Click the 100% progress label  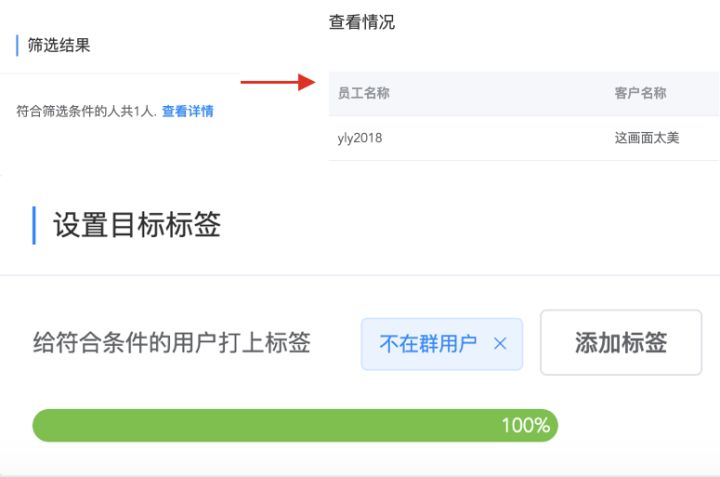(x=525, y=425)
